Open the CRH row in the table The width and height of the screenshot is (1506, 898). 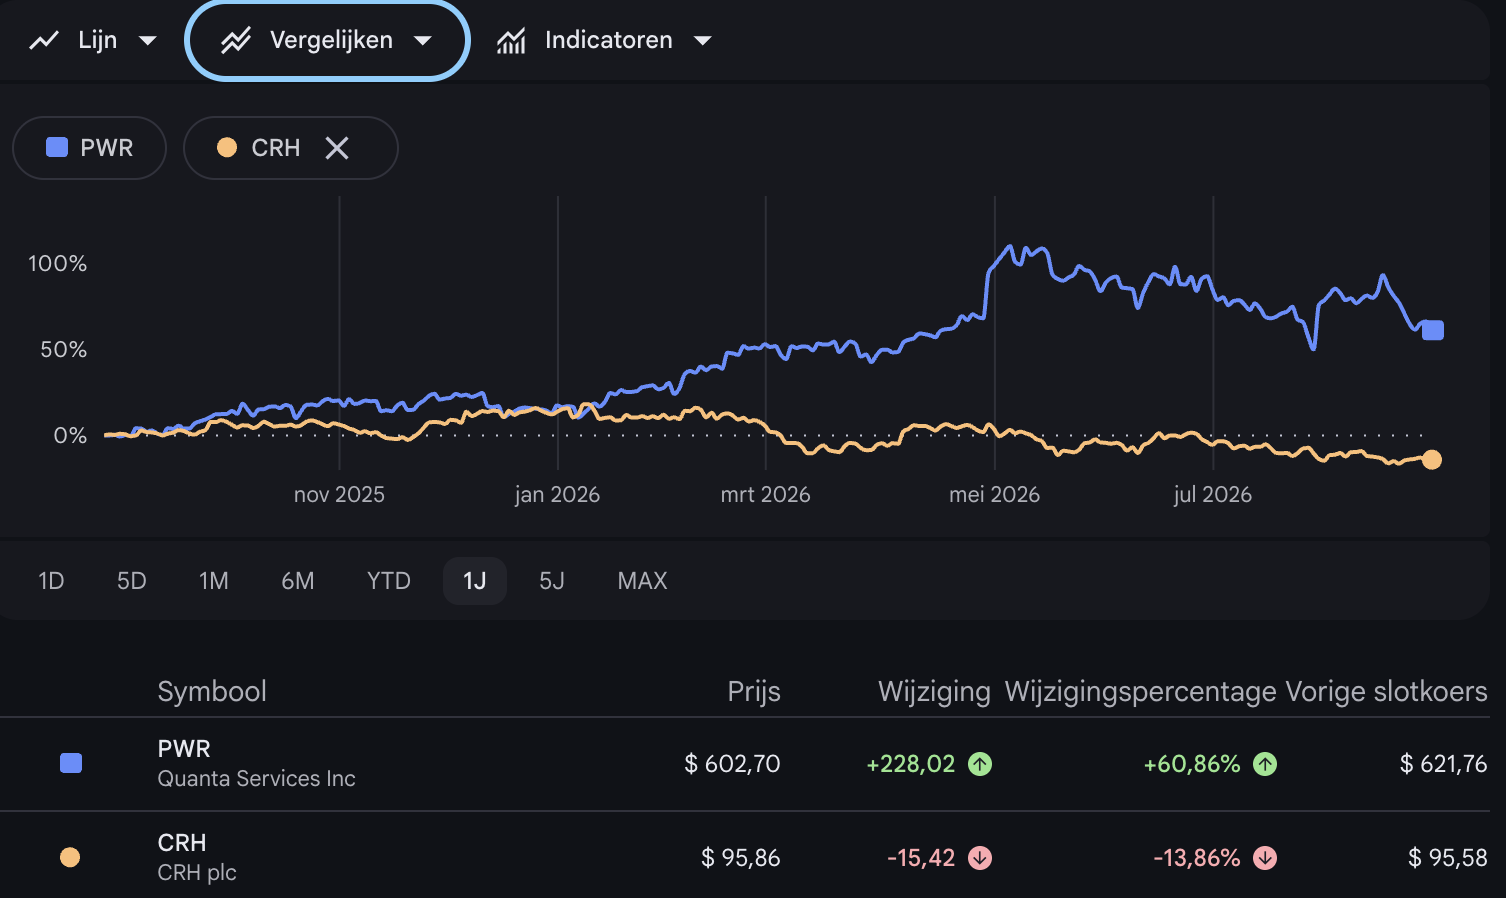[745, 857]
